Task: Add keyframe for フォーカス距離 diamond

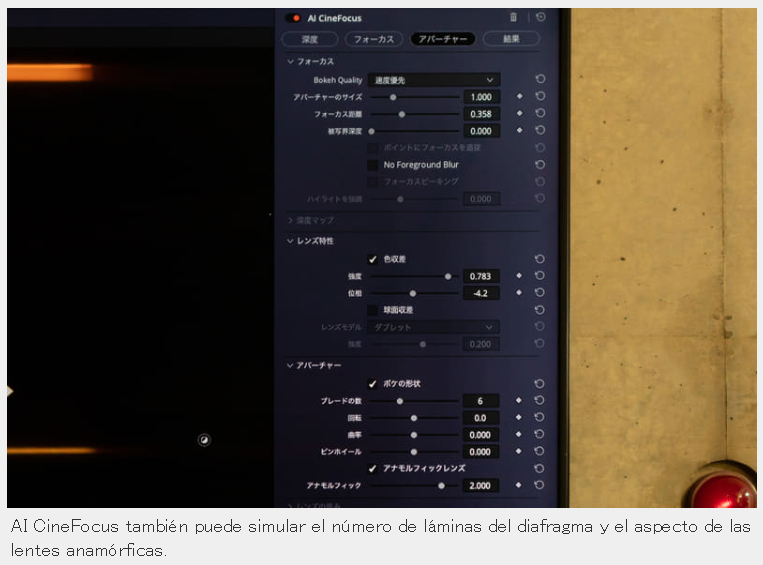Action: (x=519, y=113)
